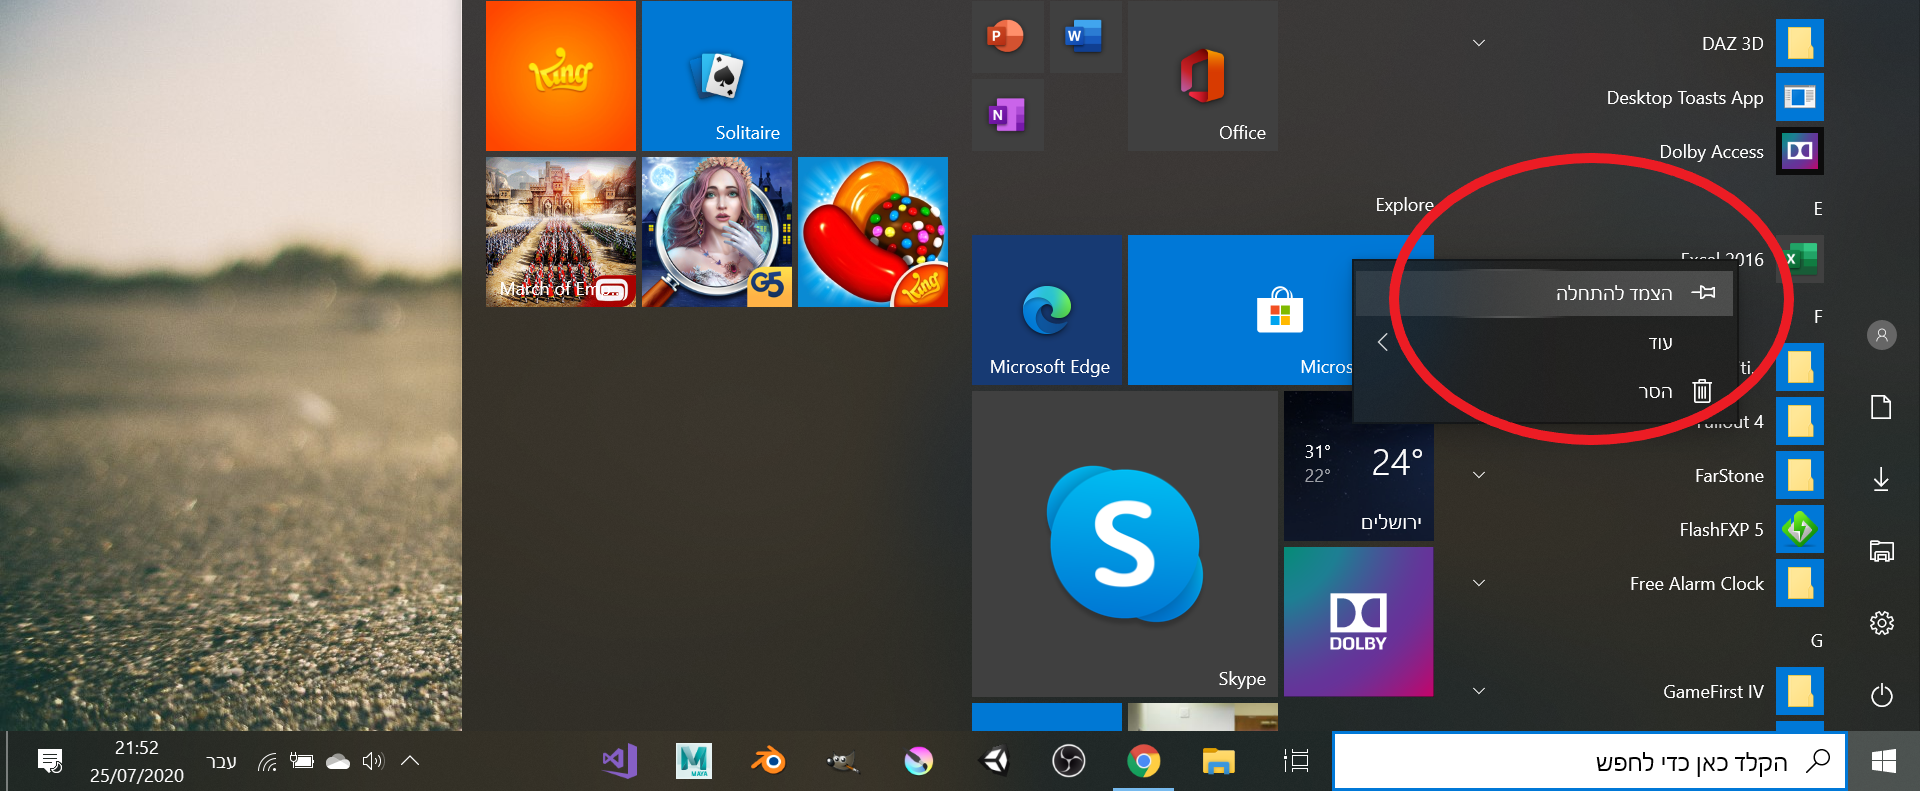Viewport: 1920px width, 791px height.
Task: Open the volume control in the tray
Action: point(373,761)
